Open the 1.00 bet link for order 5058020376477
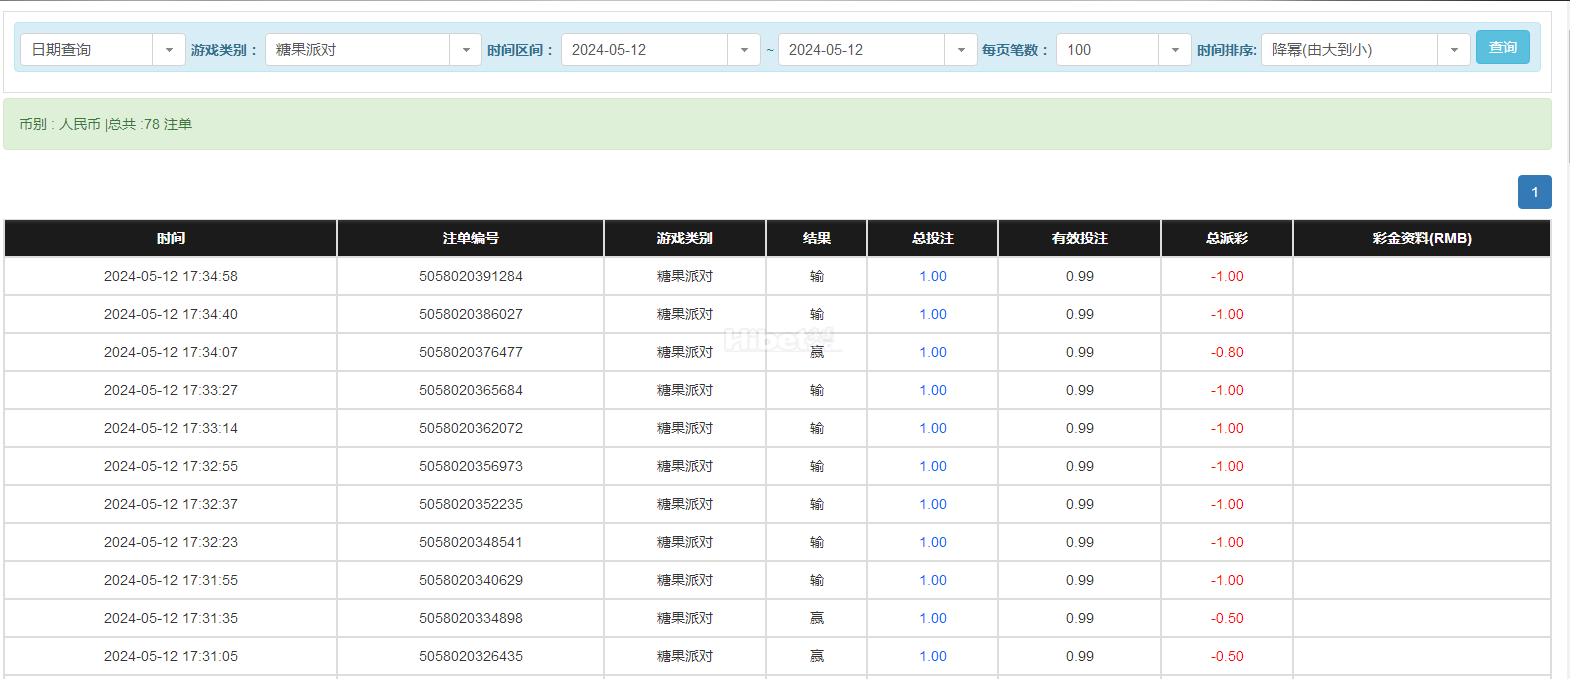The width and height of the screenshot is (1570, 679). coord(933,352)
